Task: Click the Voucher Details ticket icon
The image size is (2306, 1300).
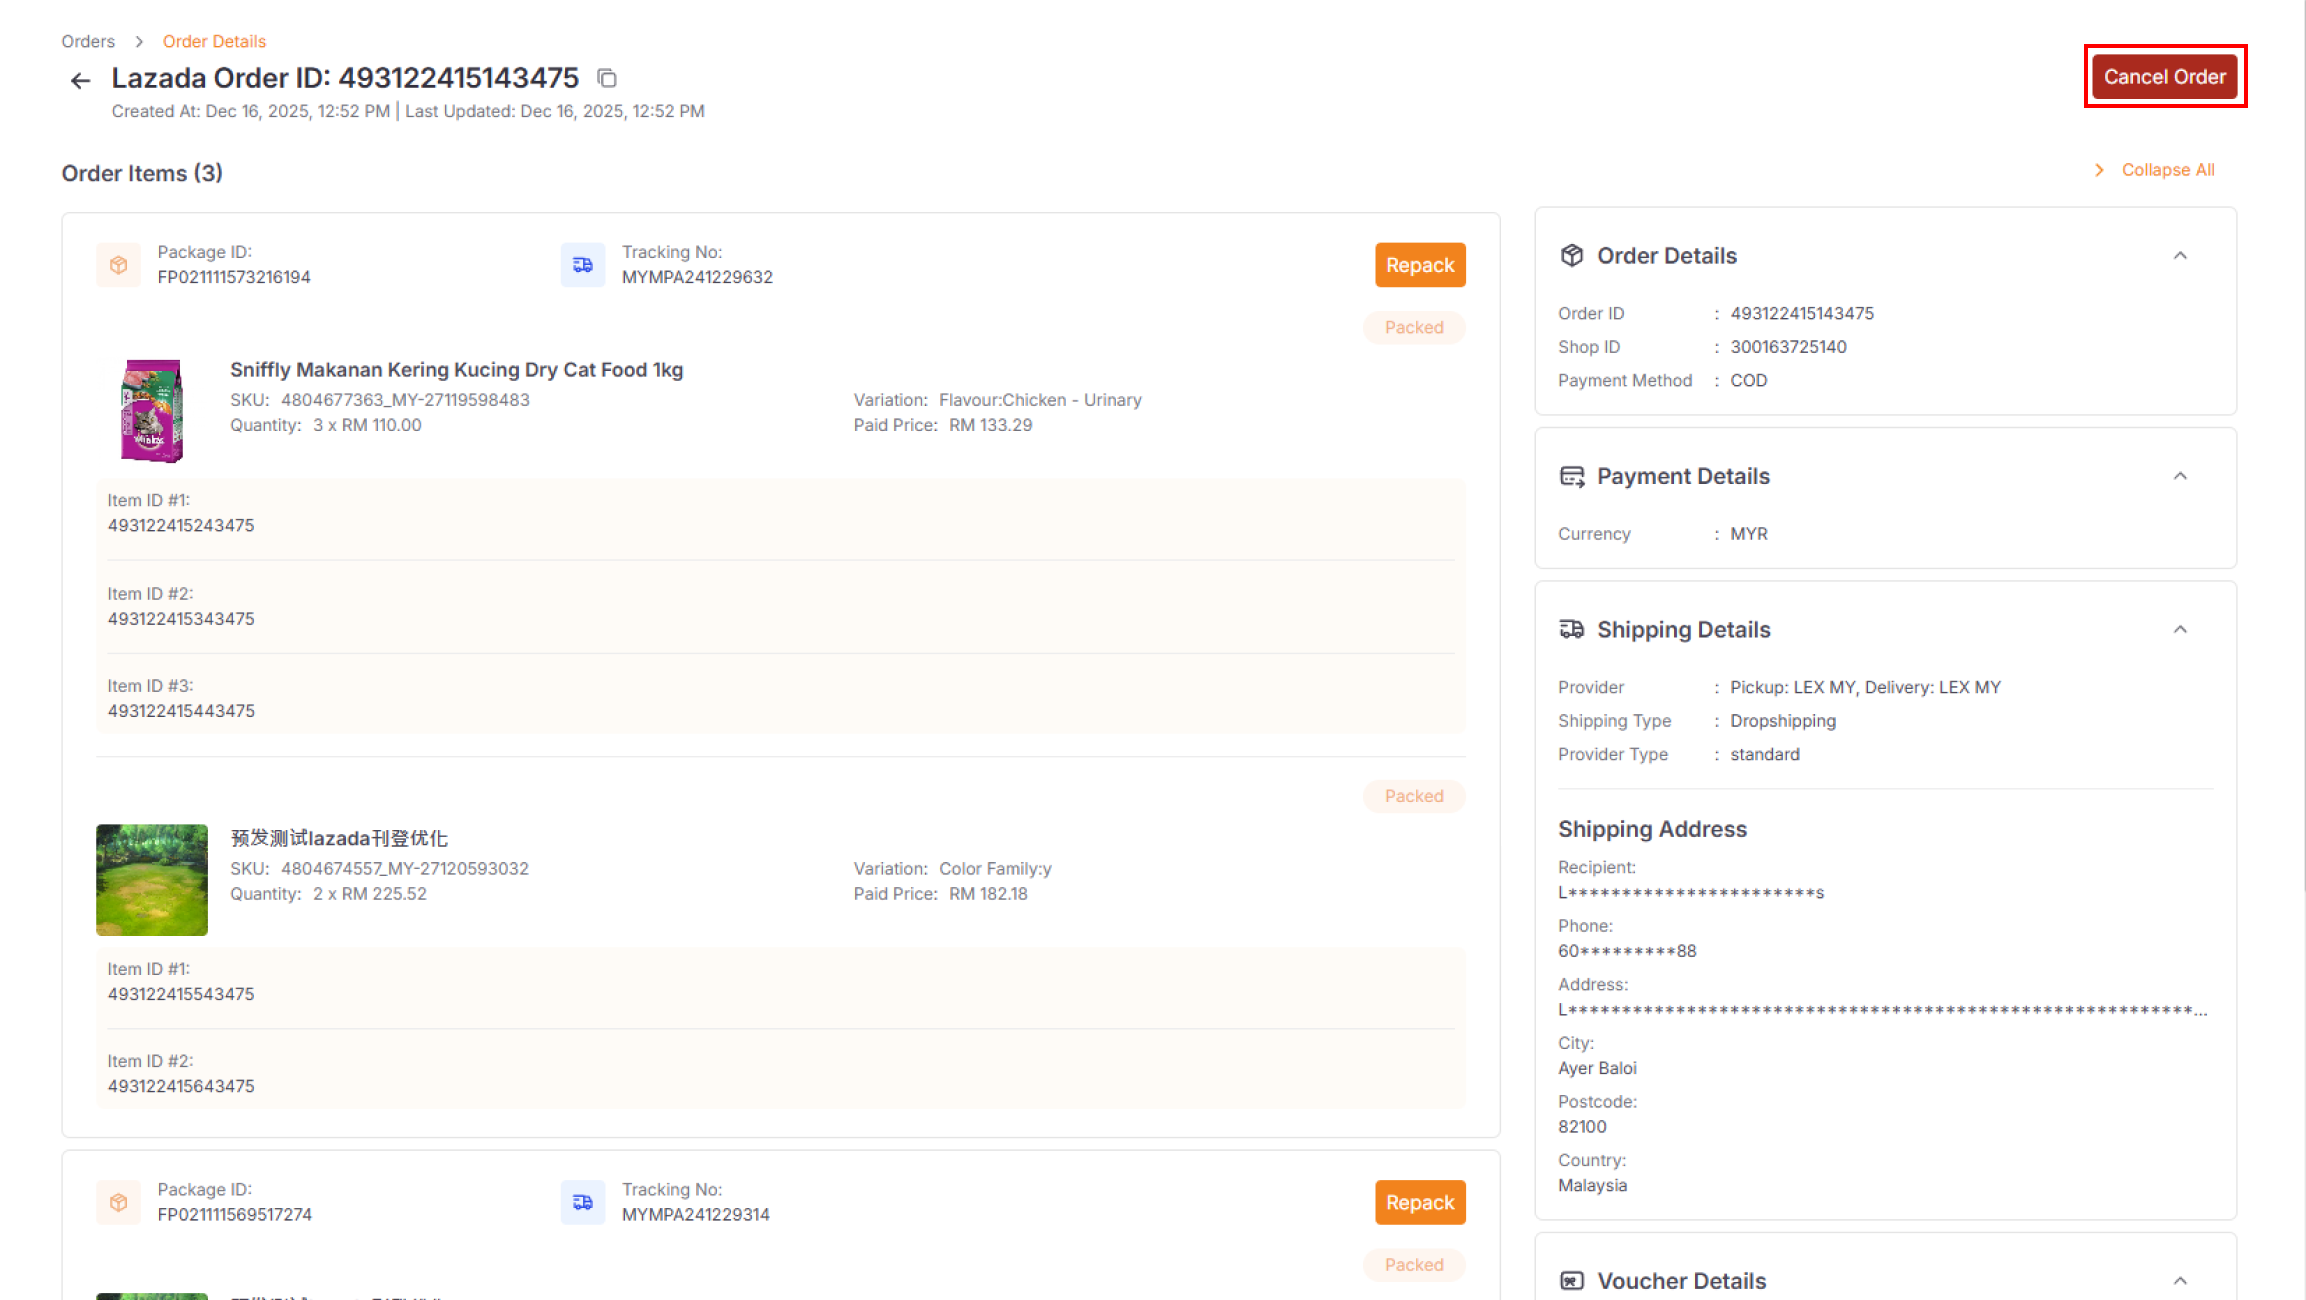Action: [x=1571, y=1280]
